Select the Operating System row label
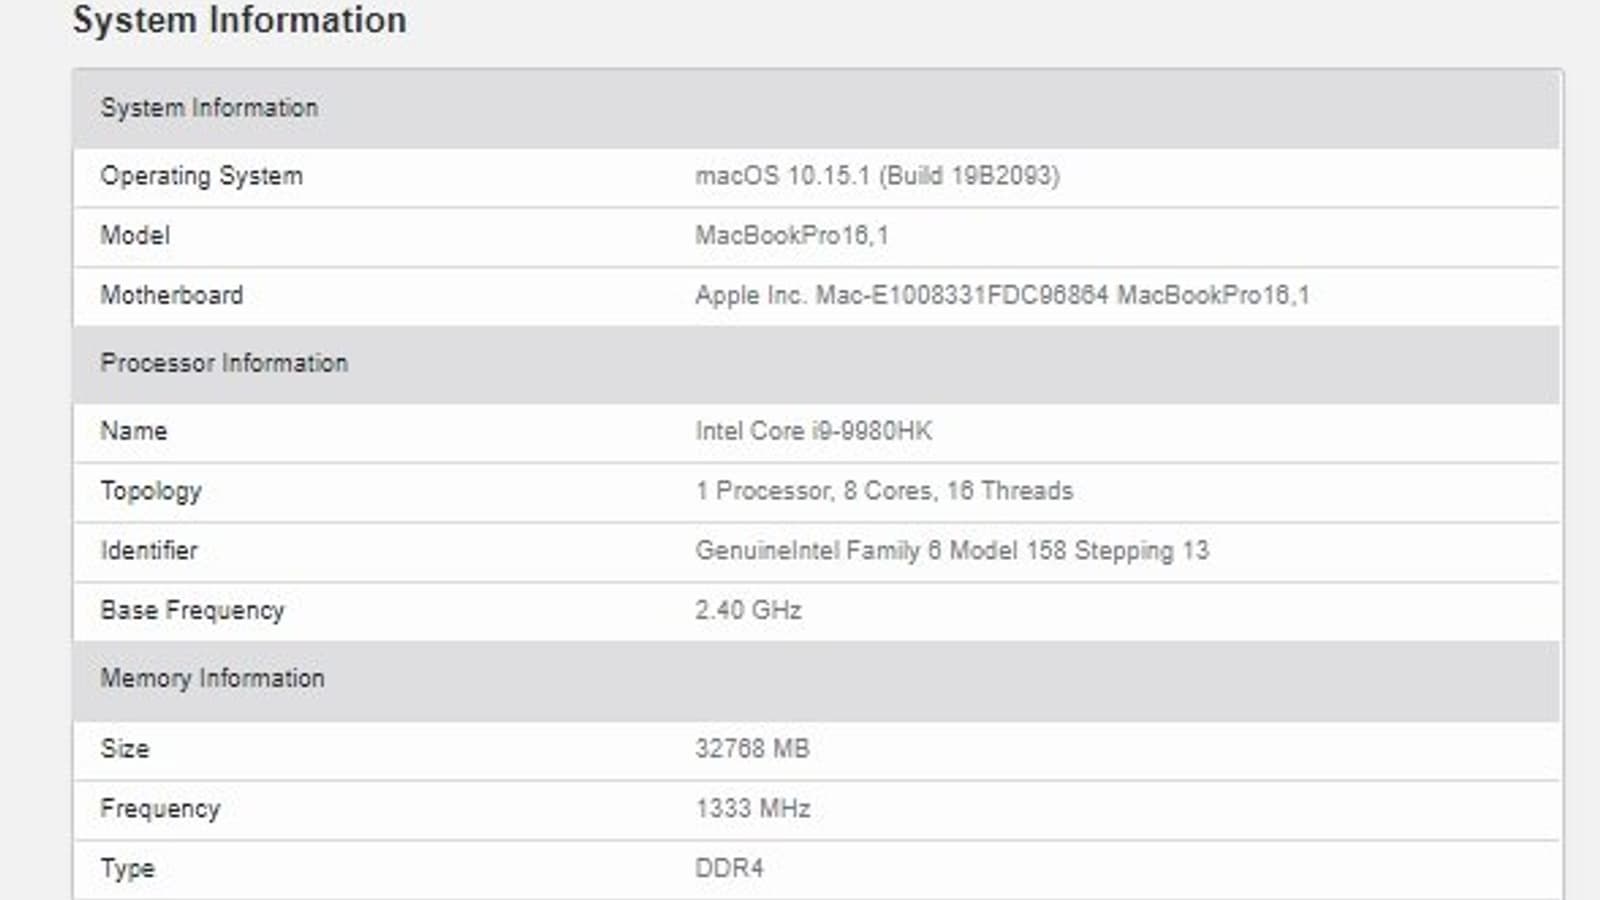1600x900 pixels. pos(201,176)
